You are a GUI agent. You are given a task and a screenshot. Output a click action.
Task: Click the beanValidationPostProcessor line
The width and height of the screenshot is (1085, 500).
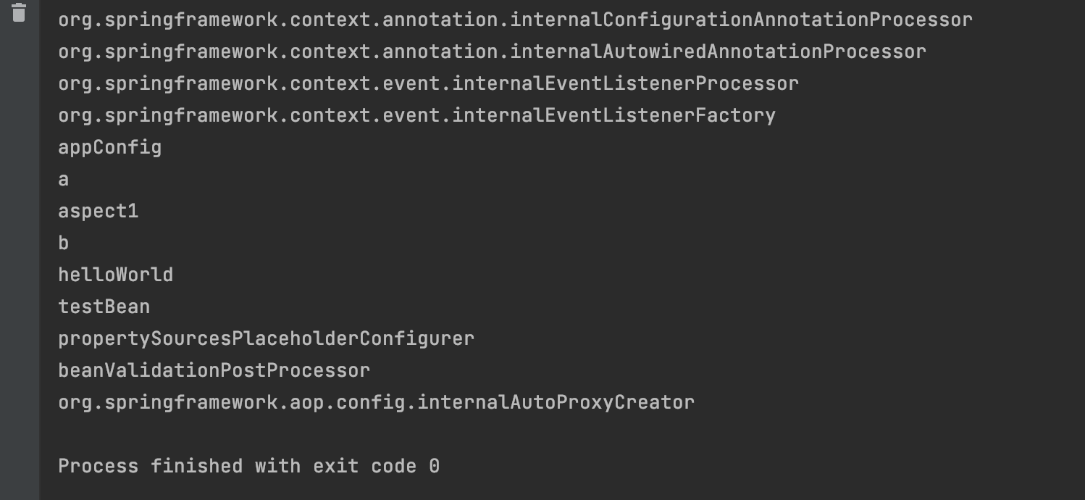[x=214, y=371]
